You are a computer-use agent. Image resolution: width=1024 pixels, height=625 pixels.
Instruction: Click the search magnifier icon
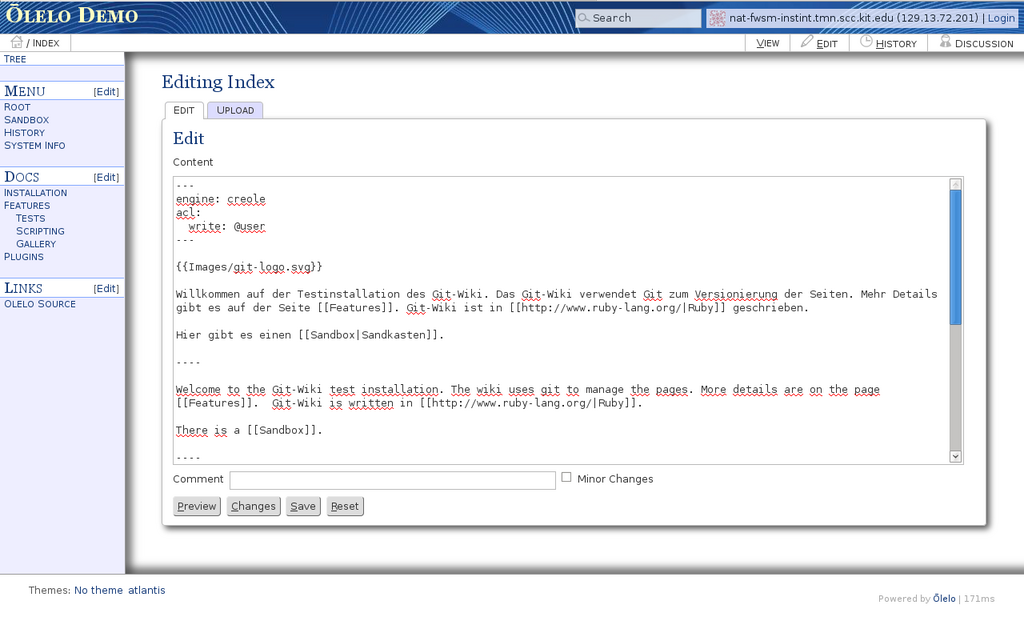tap(584, 18)
